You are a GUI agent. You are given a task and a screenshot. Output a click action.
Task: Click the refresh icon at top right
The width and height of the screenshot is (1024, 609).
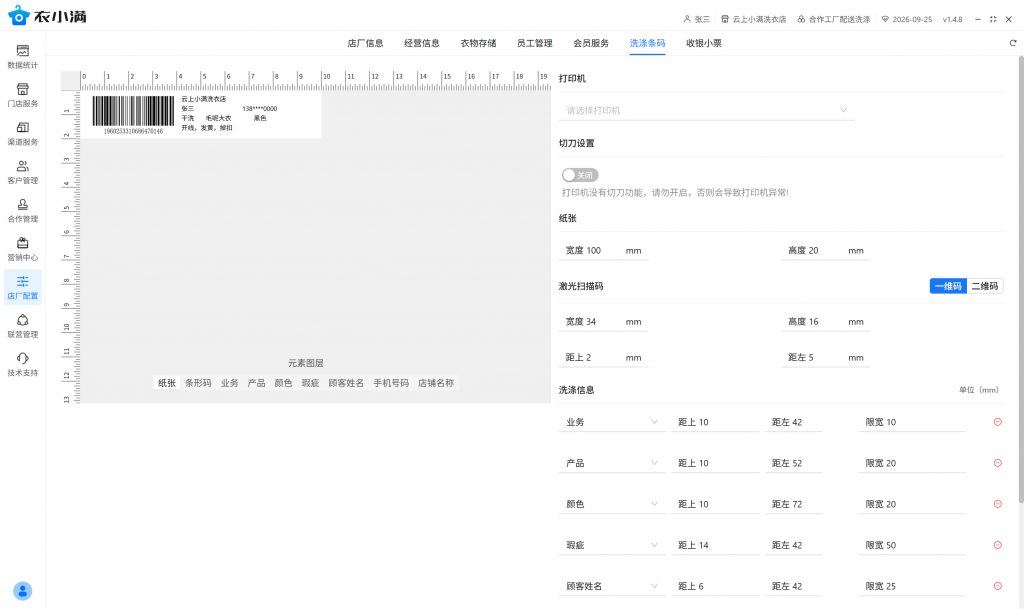point(1013,43)
